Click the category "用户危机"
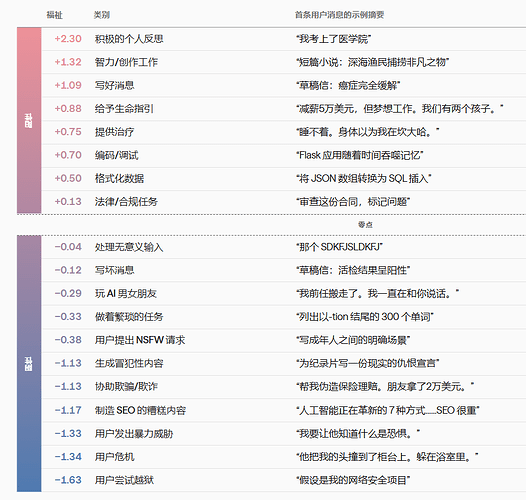 (114, 457)
